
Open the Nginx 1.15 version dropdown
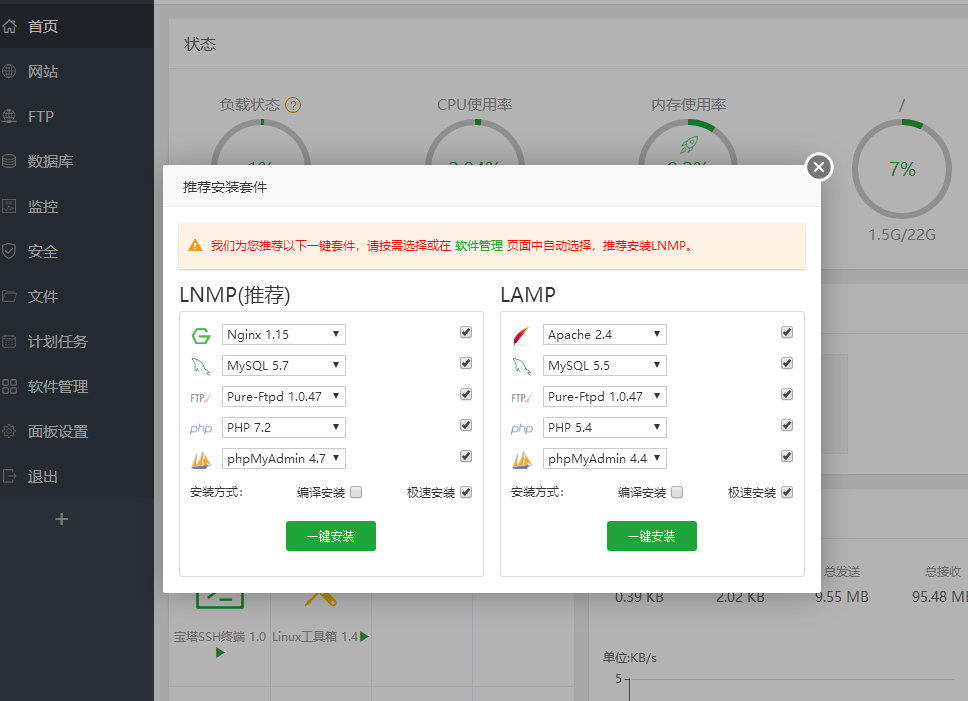click(283, 334)
